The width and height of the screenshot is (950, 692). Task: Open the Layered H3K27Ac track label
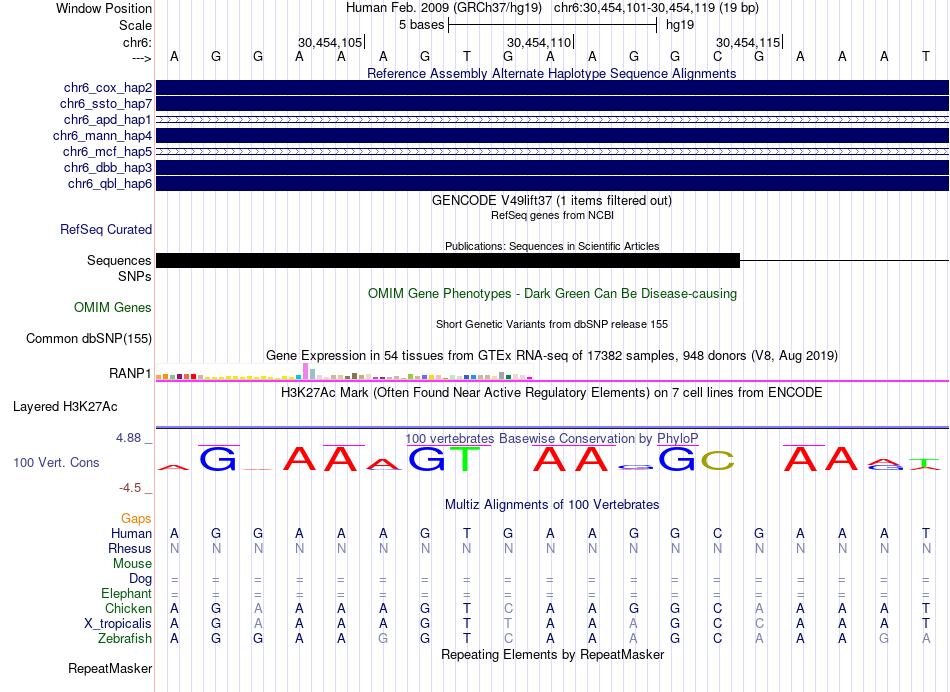pyautogui.click(x=65, y=407)
